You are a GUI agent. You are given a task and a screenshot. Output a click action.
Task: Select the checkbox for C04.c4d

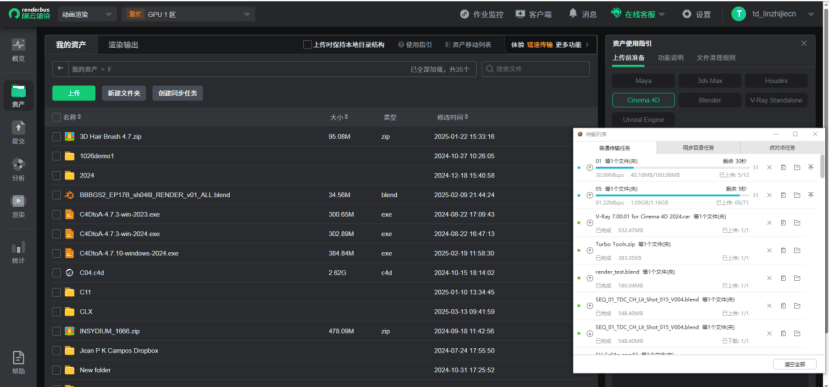[57, 272]
